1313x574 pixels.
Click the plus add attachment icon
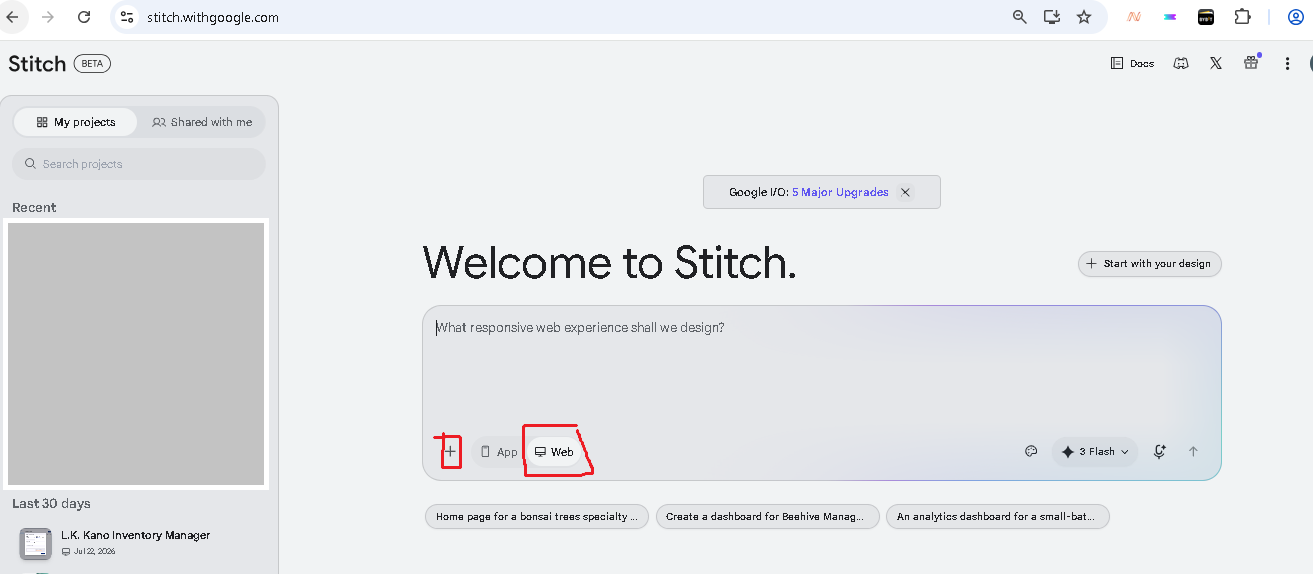[450, 452]
